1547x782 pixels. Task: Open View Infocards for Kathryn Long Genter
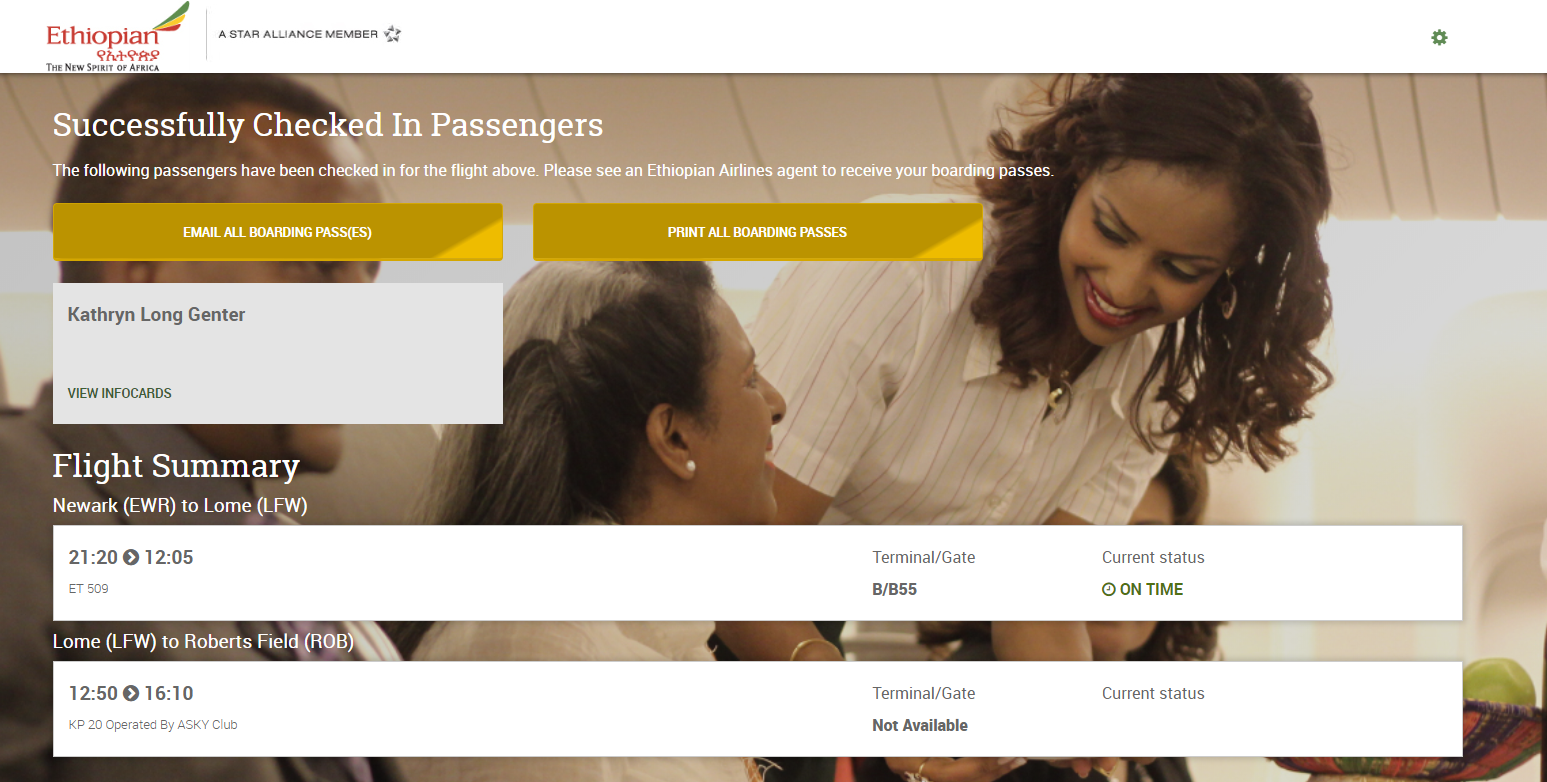click(120, 393)
